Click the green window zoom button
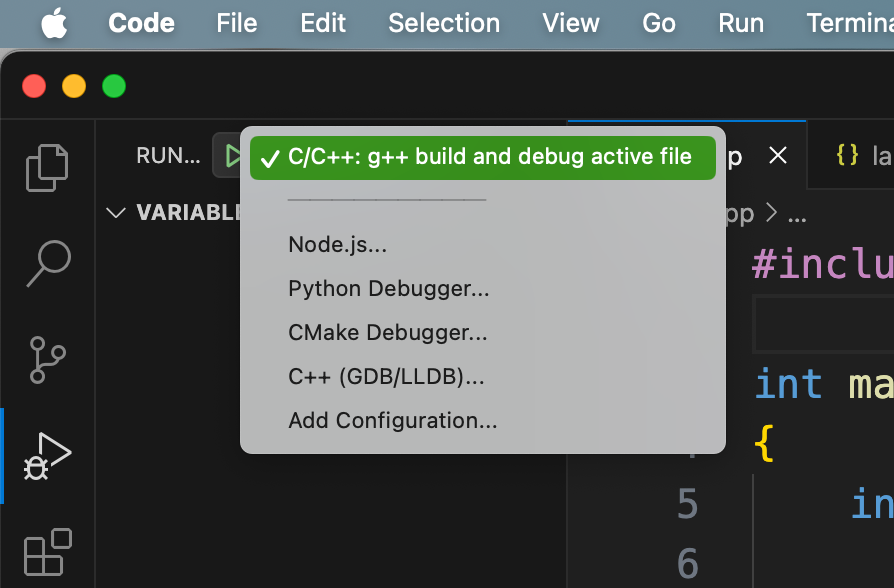Viewport: 894px width, 588px height. [114, 86]
